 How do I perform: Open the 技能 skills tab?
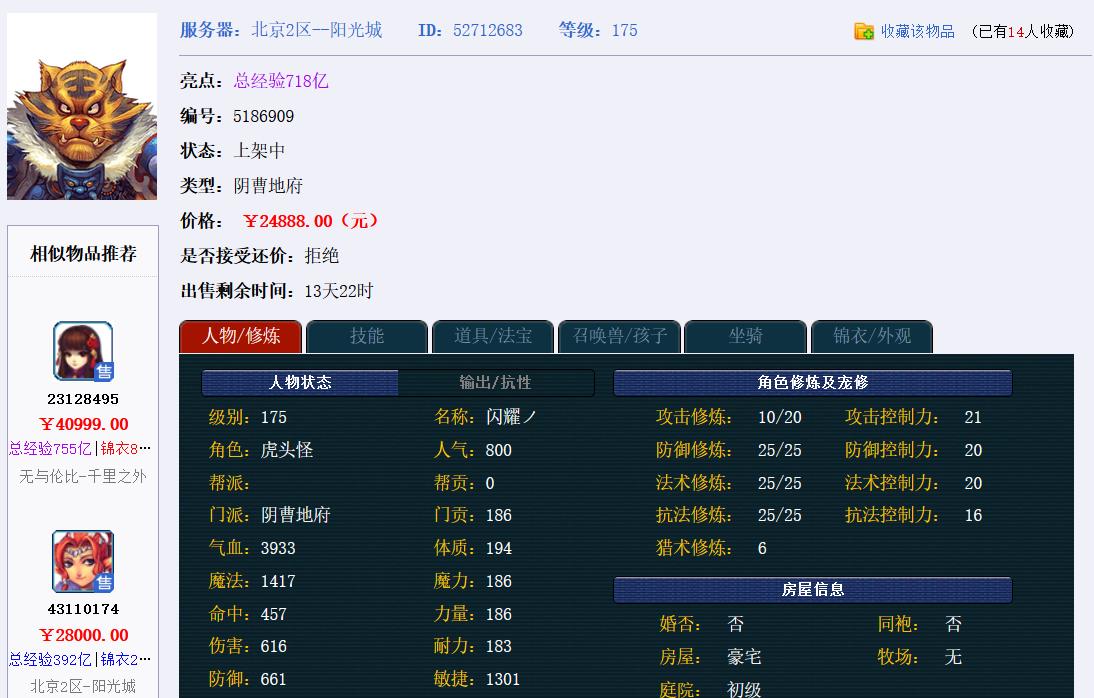pyautogui.click(x=366, y=337)
